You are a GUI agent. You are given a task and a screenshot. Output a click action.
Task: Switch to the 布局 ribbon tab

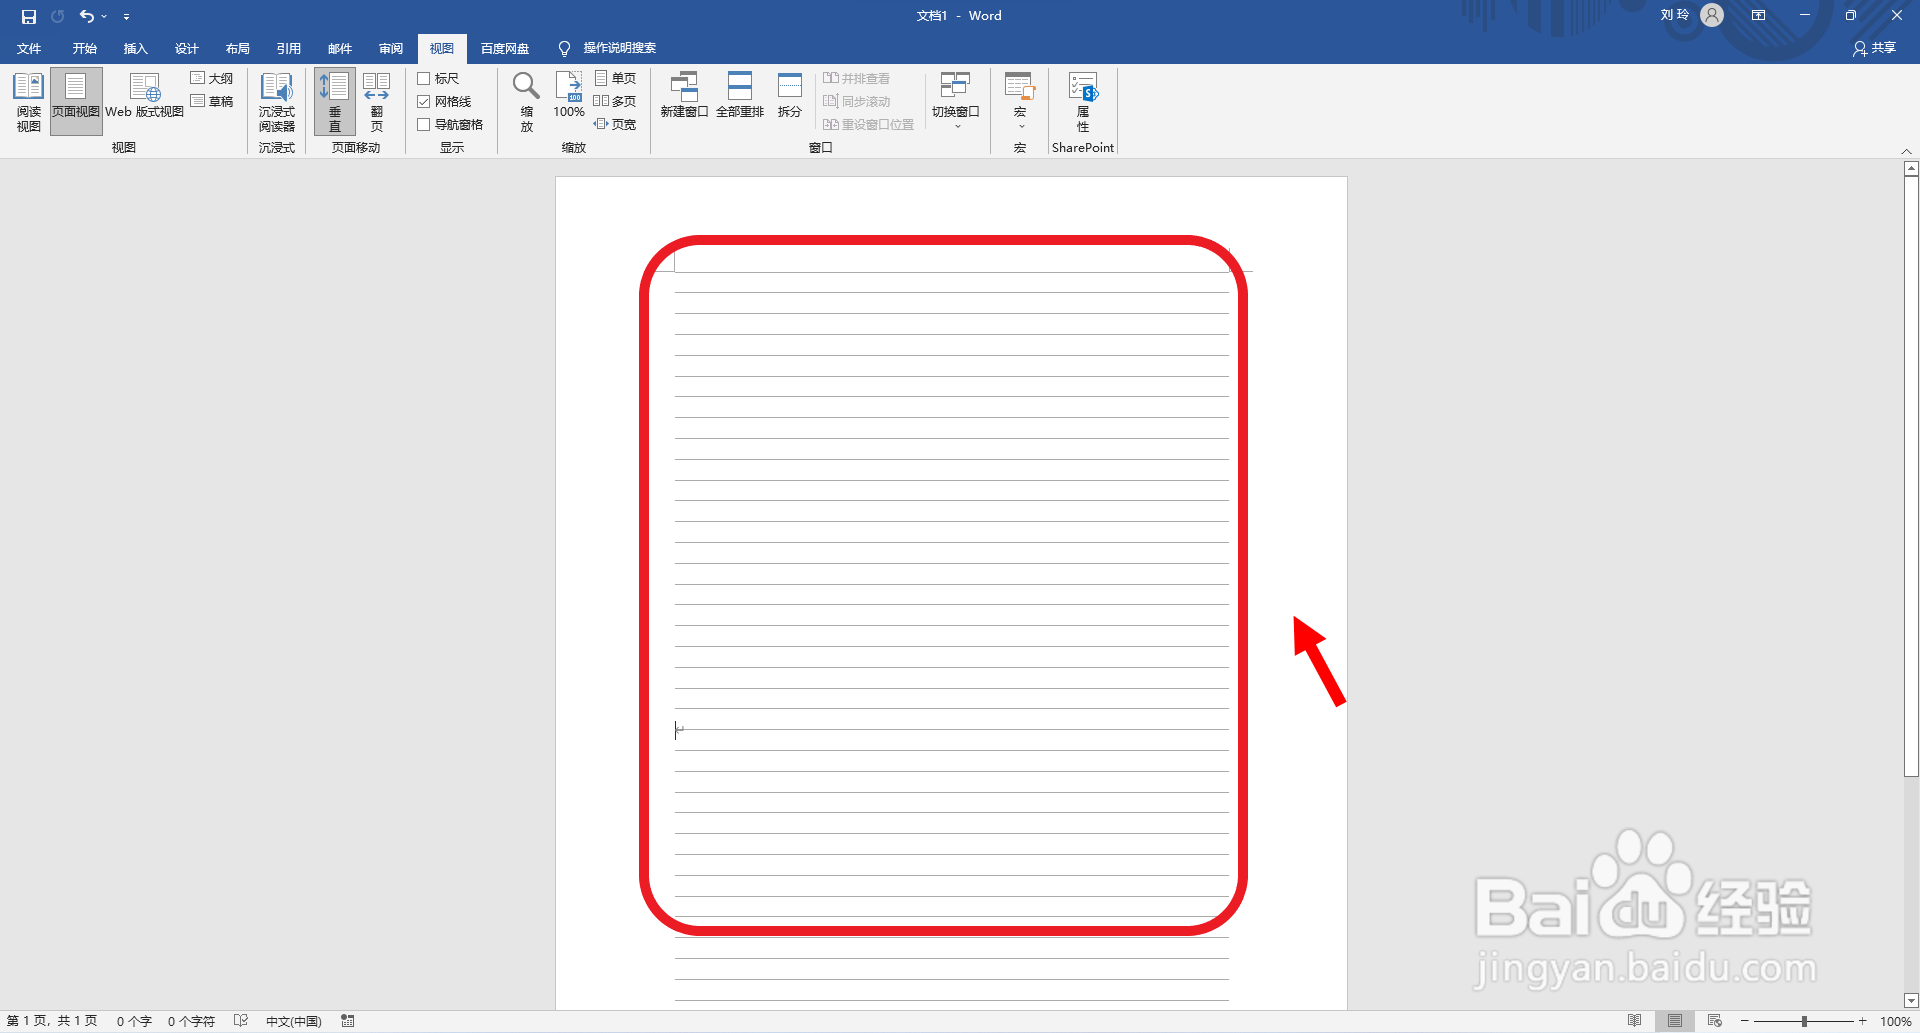[237, 48]
